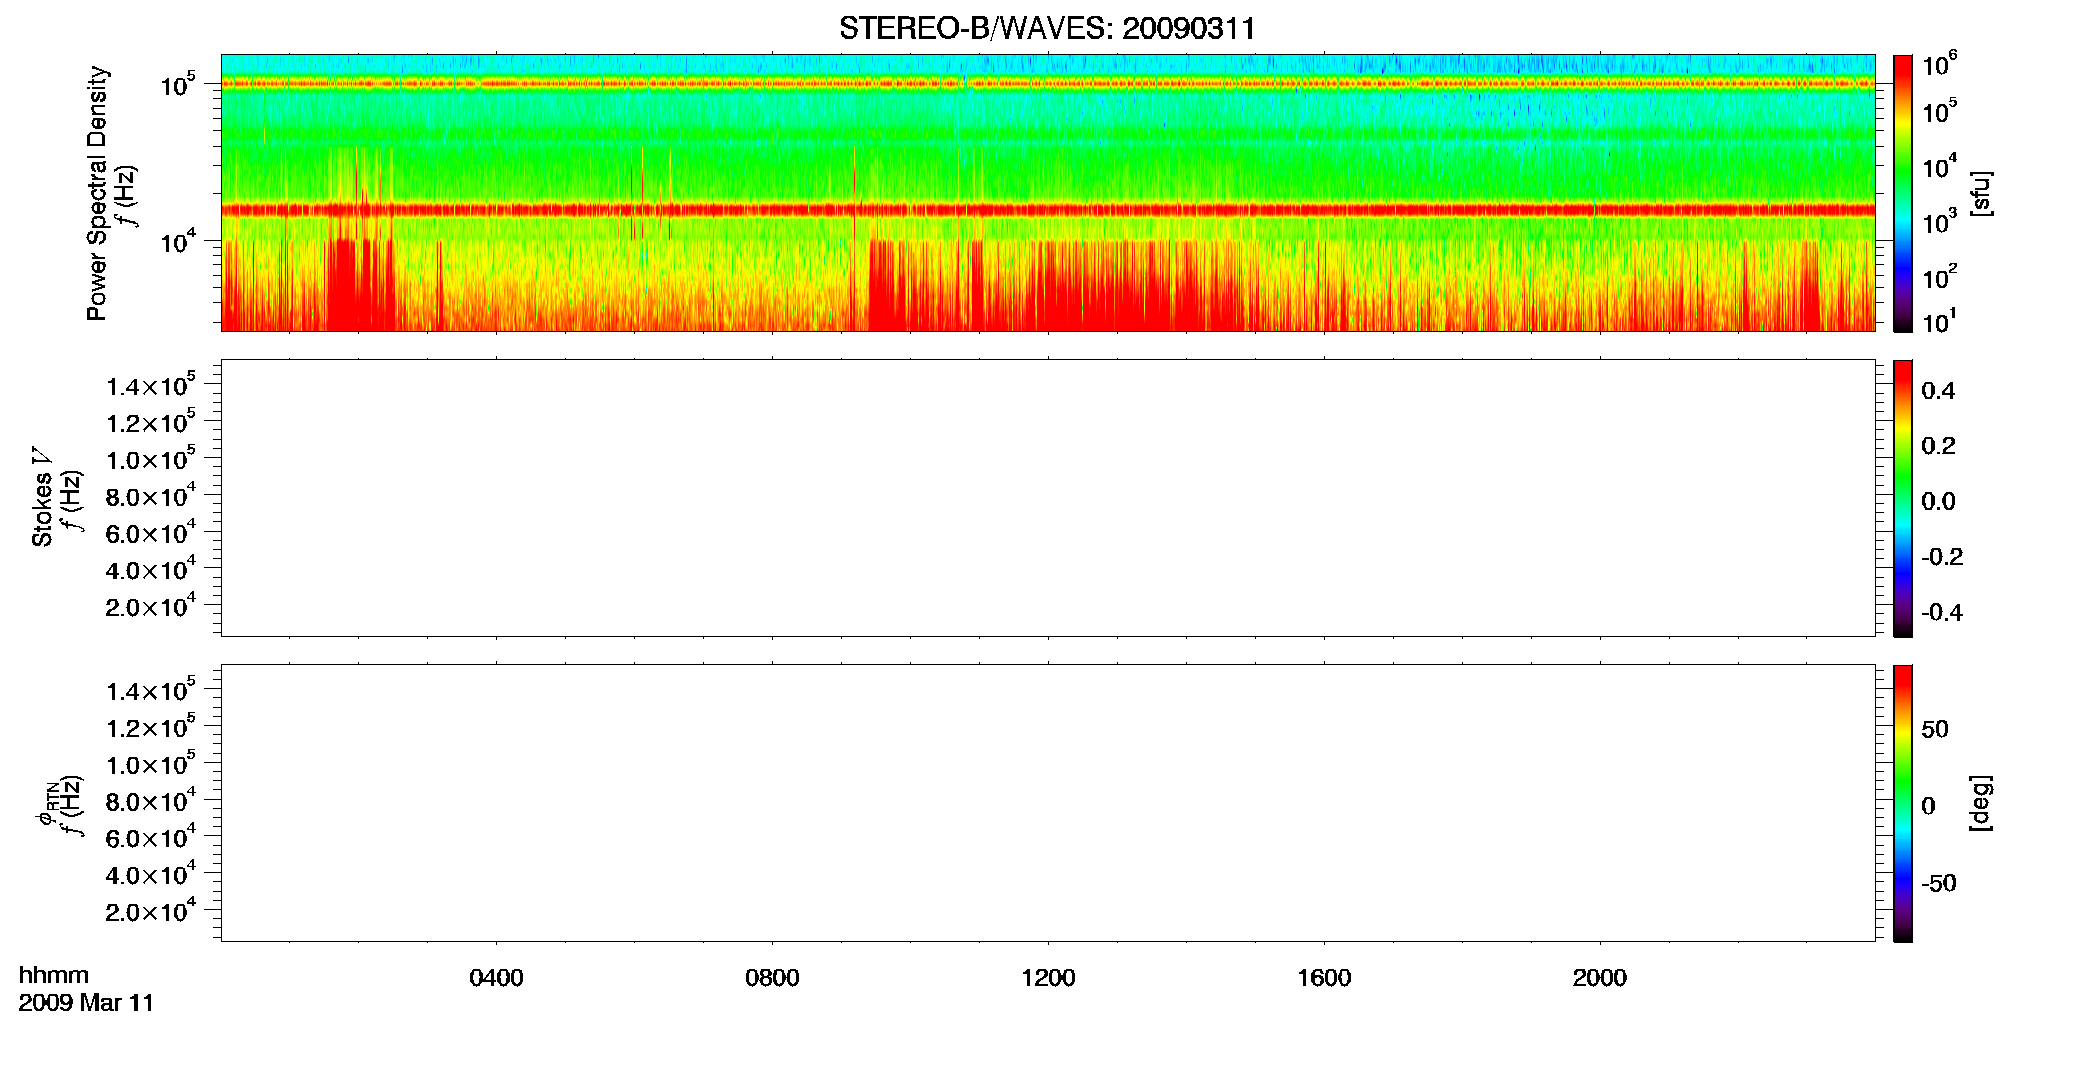Image resolution: width=2096 pixels, height=1080 pixels.
Task: Select the 0800 time axis label
Action: pyautogui.click(x=772, y=978)
